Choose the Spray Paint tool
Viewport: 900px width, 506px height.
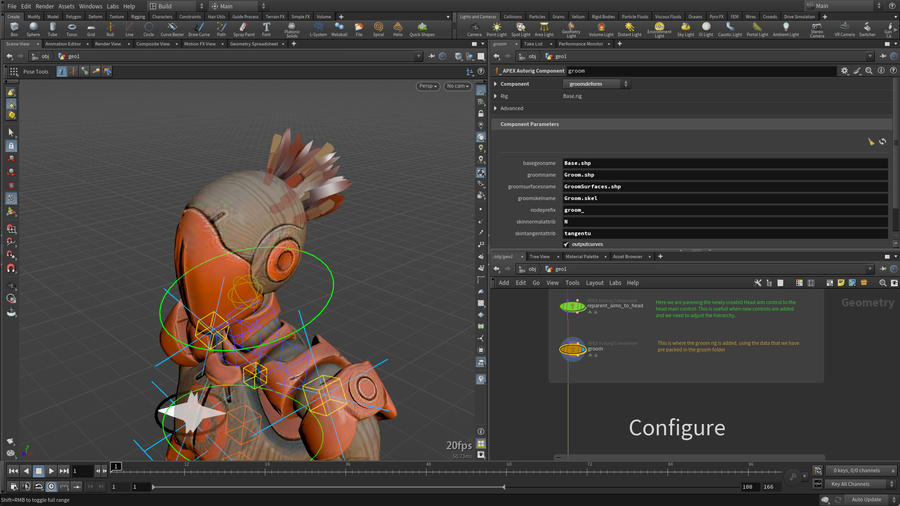(x=244, y=29)
